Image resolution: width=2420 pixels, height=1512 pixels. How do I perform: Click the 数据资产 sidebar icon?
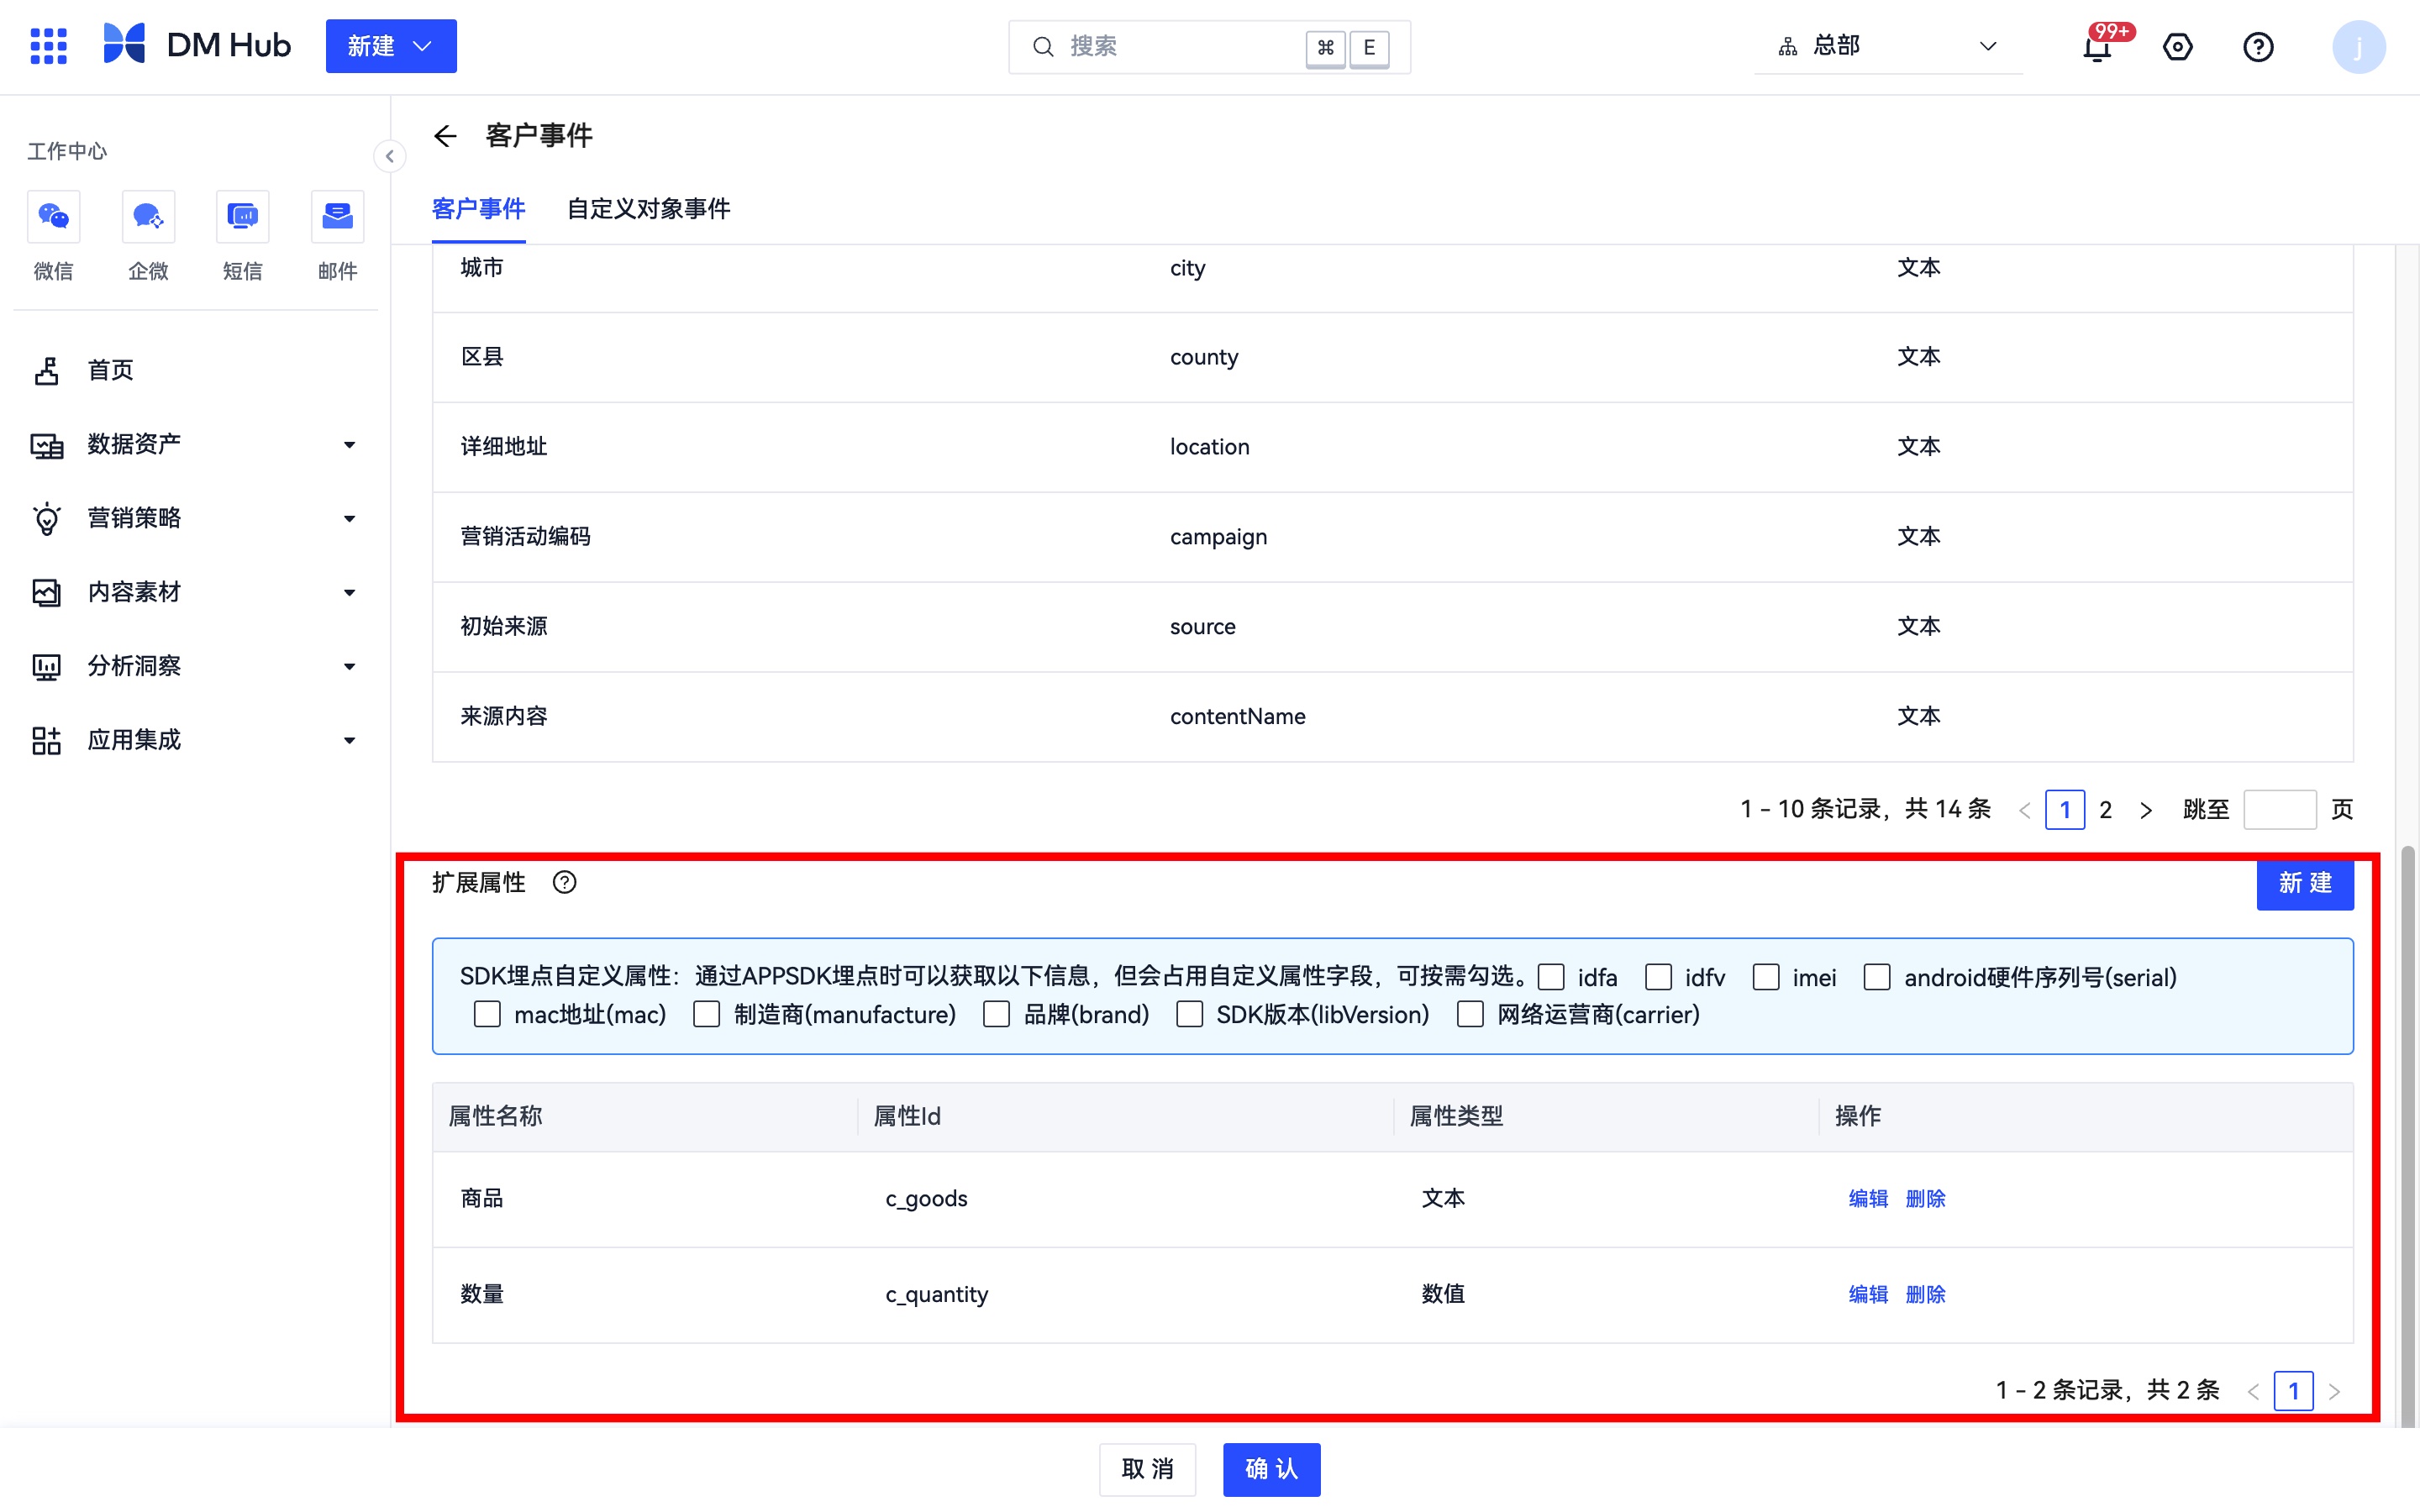(46, 444)
